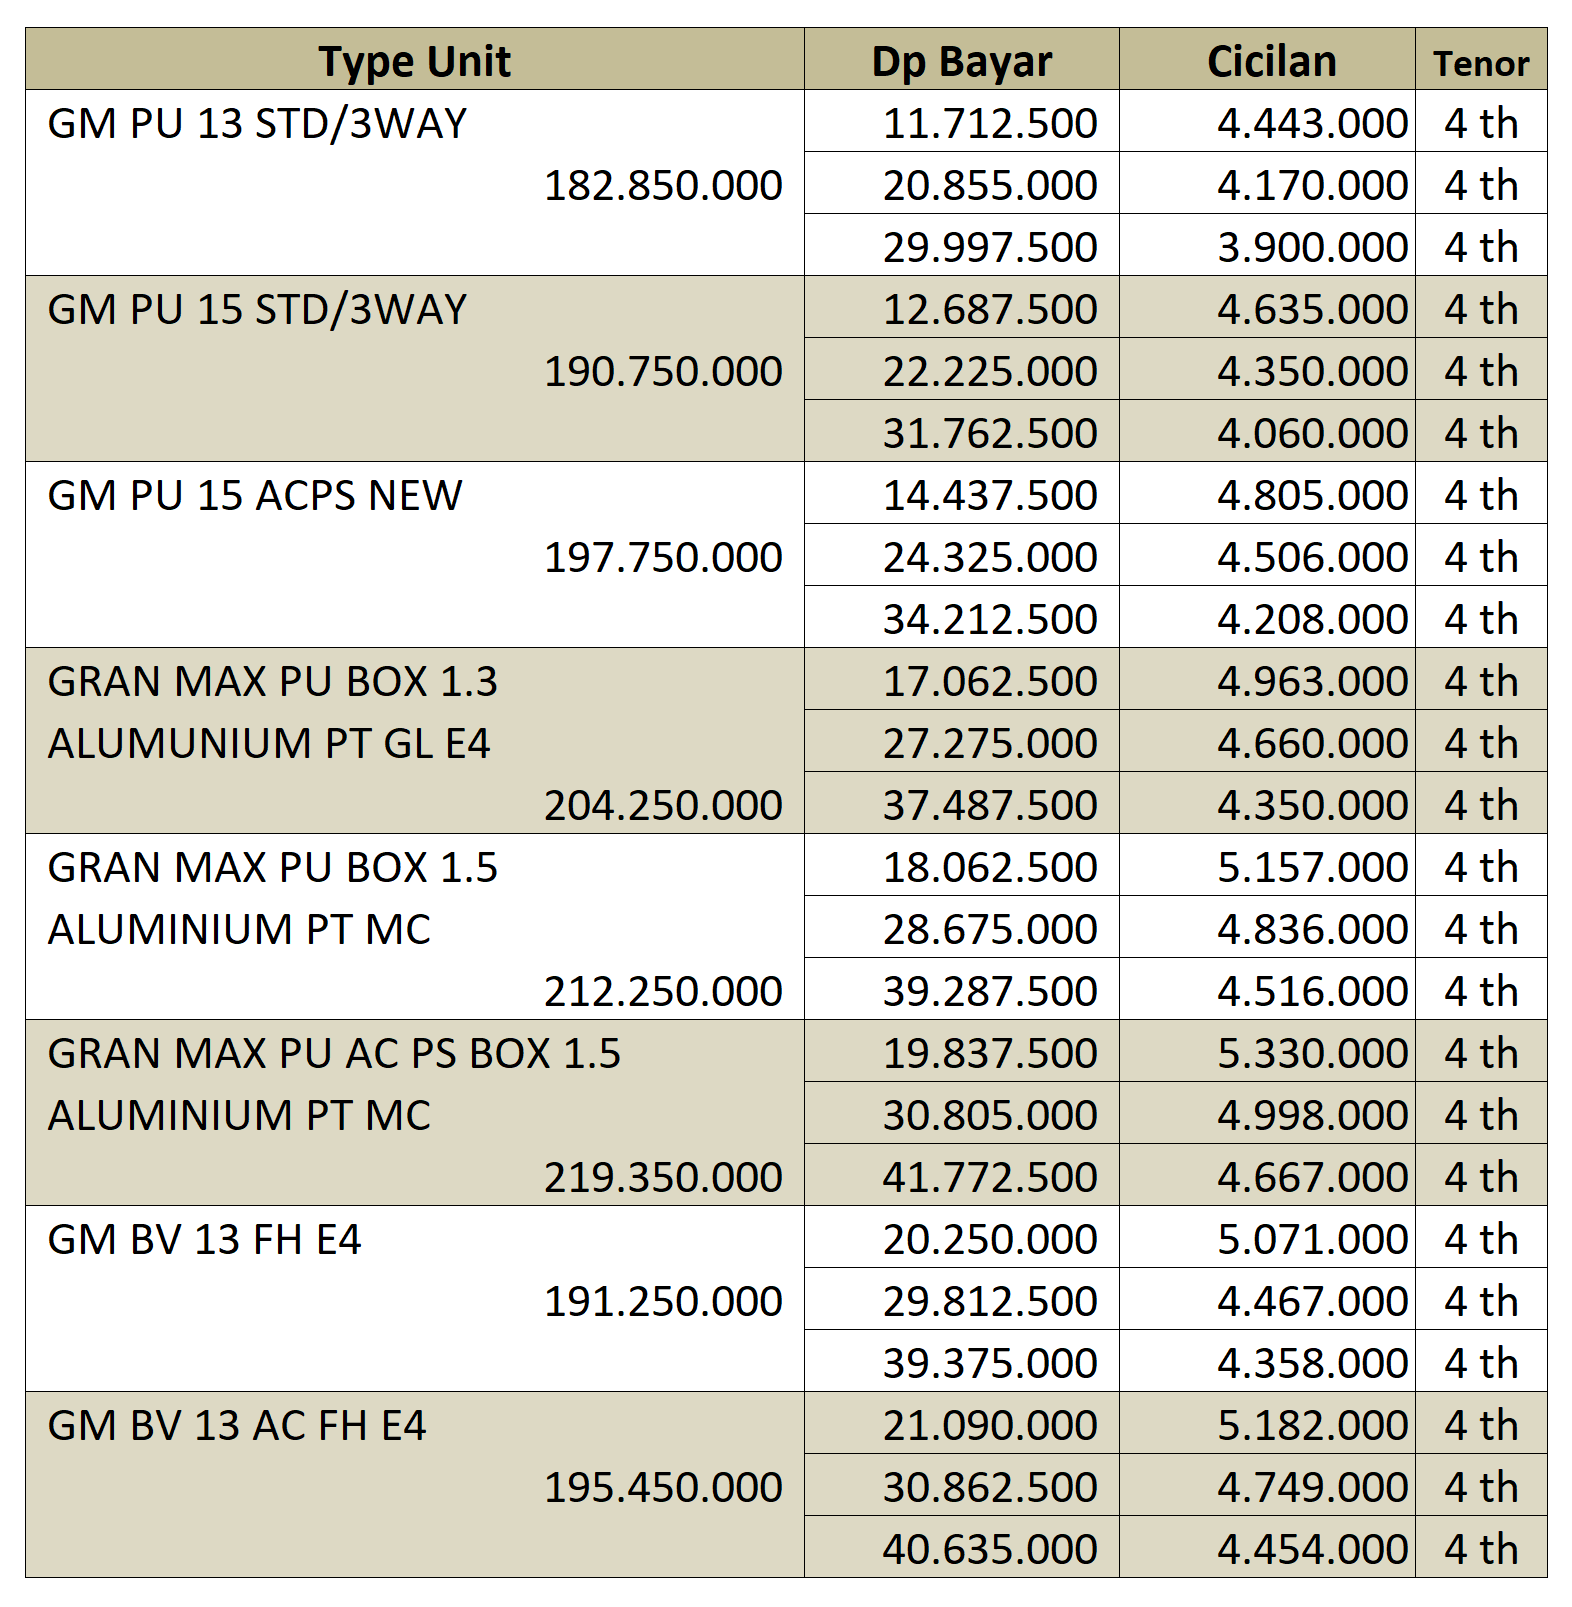Screen dimensions: 1572x1607
Task: Click the price 212.250.000
Action: pos(663,992)
